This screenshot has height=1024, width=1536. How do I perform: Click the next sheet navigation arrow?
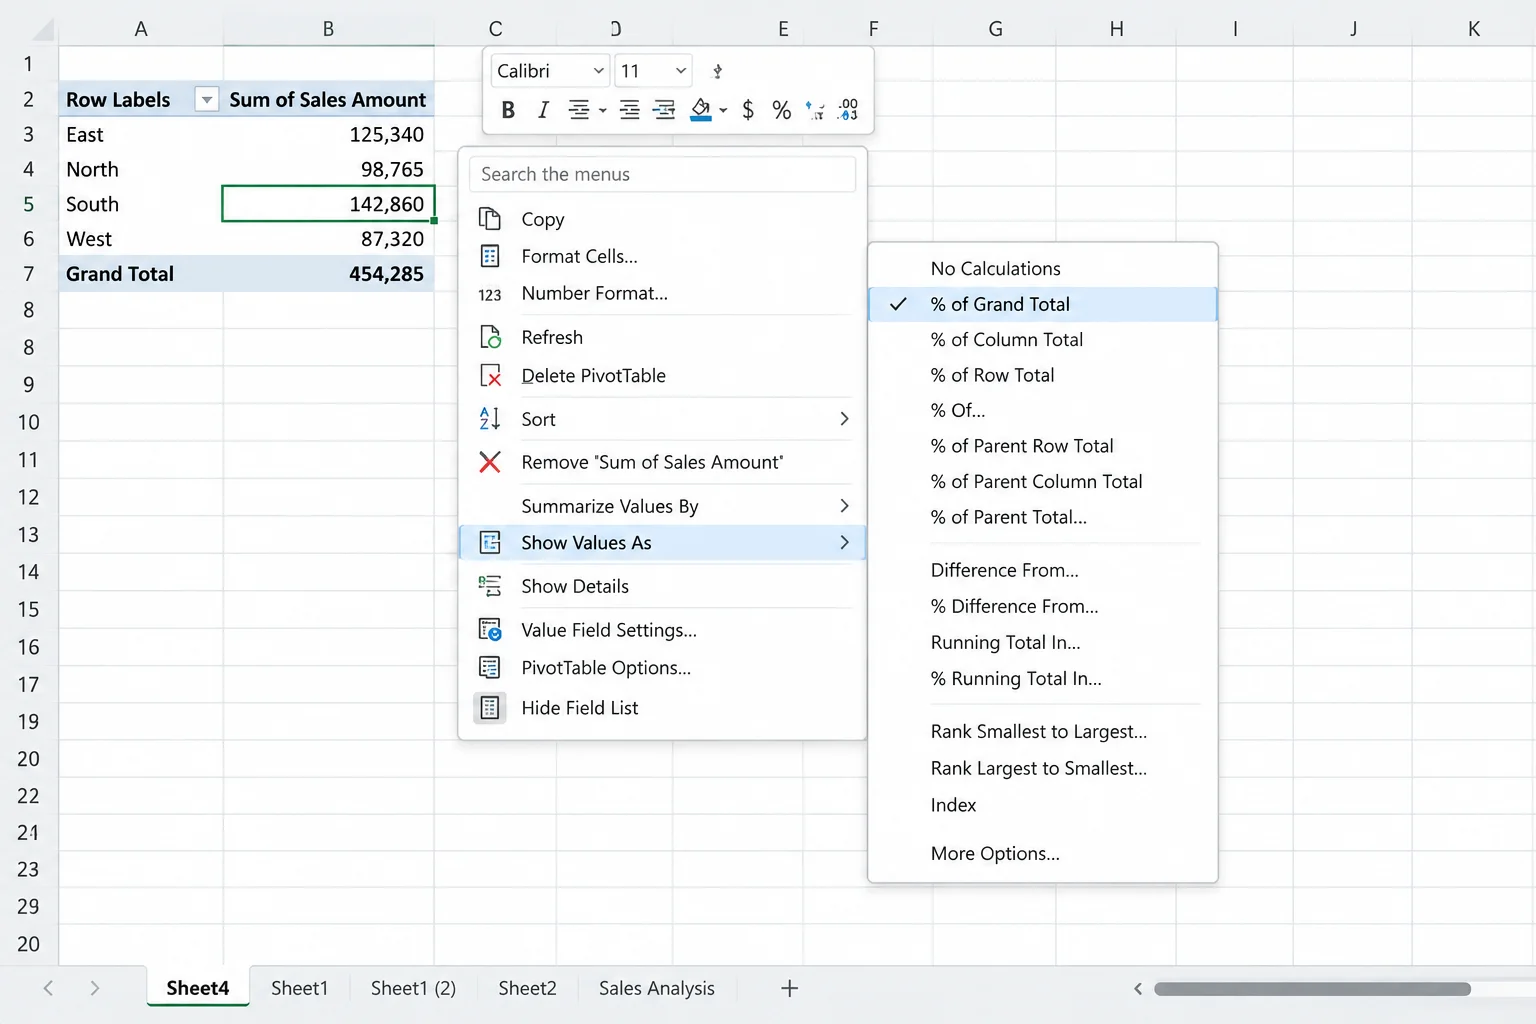point(94,988)
